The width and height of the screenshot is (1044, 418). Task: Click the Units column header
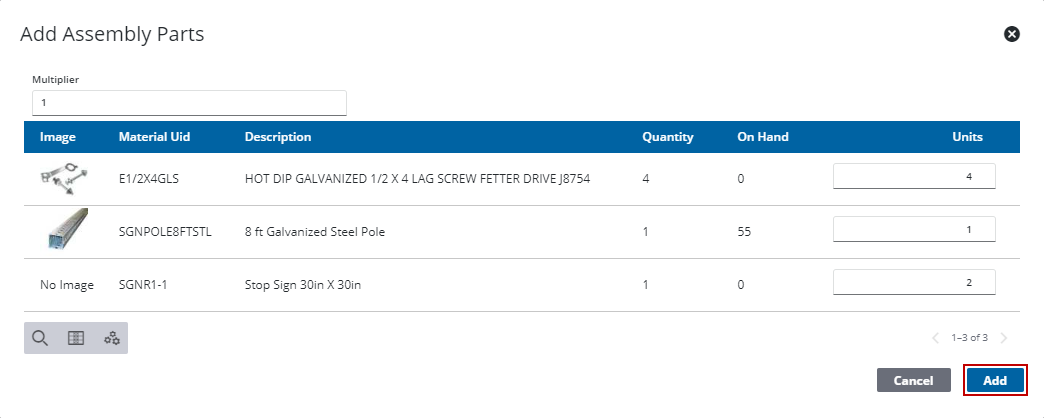(x=967, y=137)
